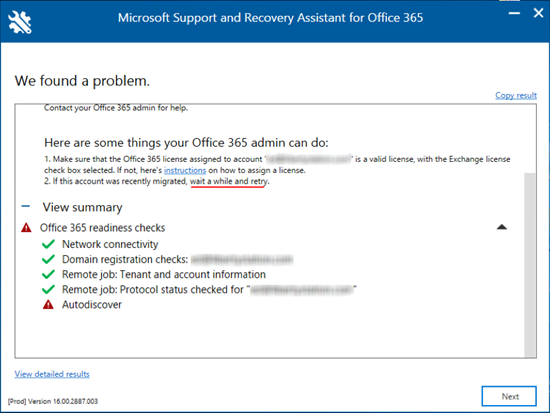Select the Autodiscover check item
Image resolution: width=550 pixels, height=413 pixels.
point(92,305)
